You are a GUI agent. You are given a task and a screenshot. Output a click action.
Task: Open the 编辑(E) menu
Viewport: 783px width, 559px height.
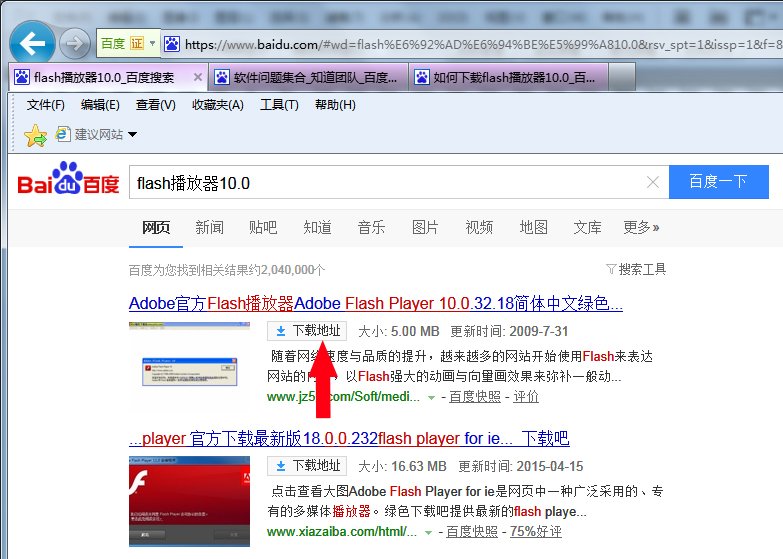(x=100, y=105)
